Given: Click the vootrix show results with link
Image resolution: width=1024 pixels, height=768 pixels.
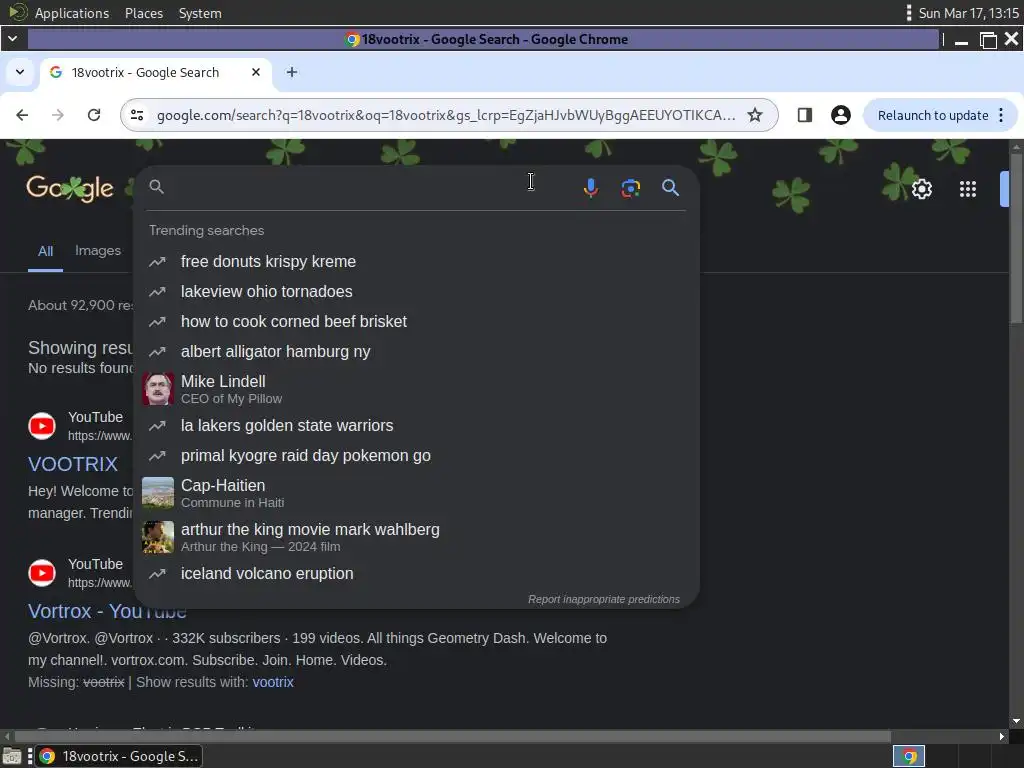Looking at the screenshot, I should point(273,682).
